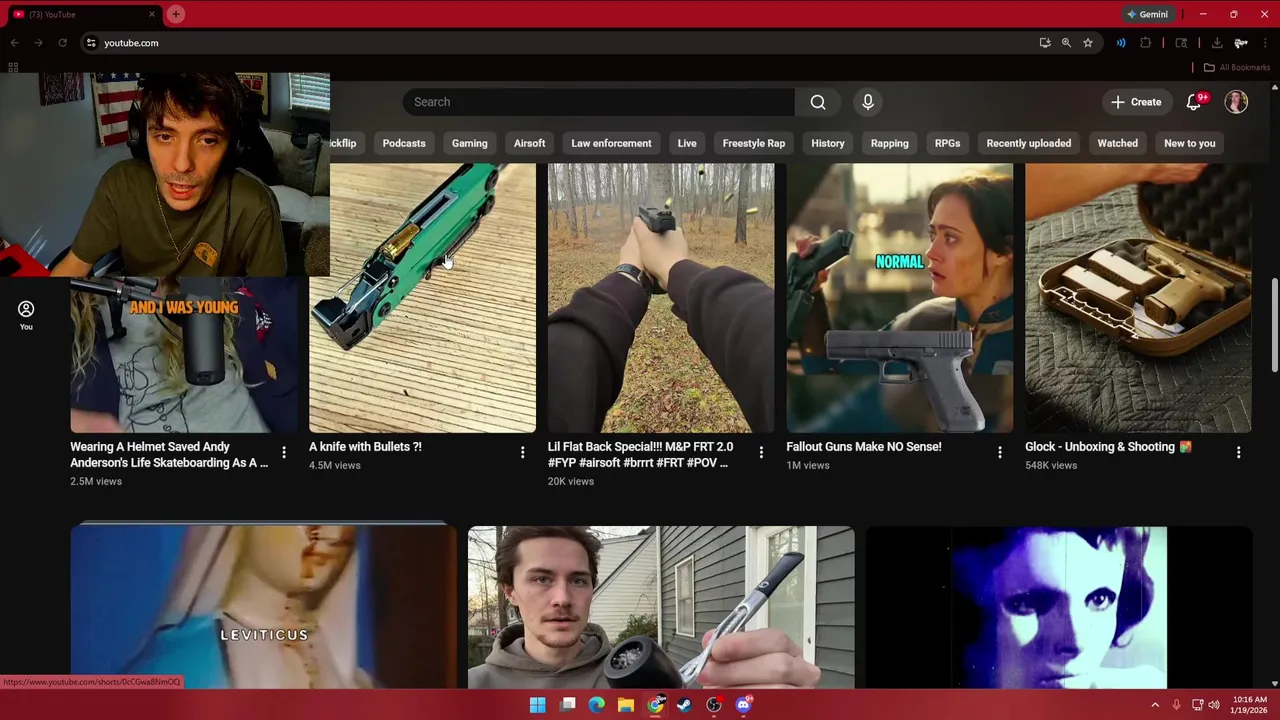Open the browser extensions puzzle icon
1280x720 pixels.
tap(1146, 43)
